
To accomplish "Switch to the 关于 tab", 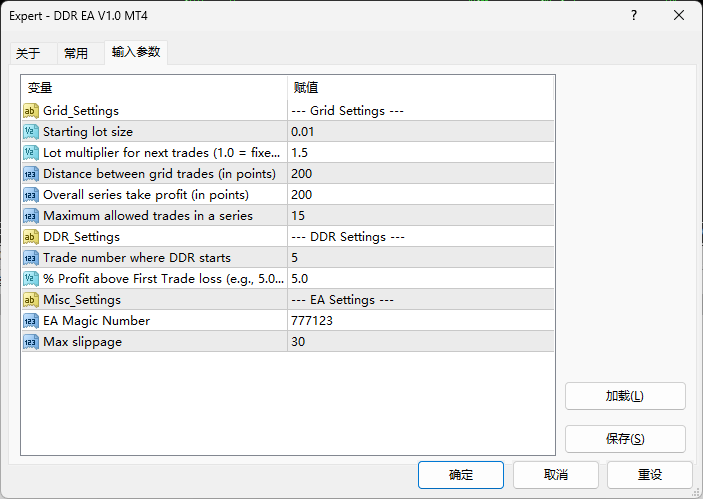I will 29,54.
